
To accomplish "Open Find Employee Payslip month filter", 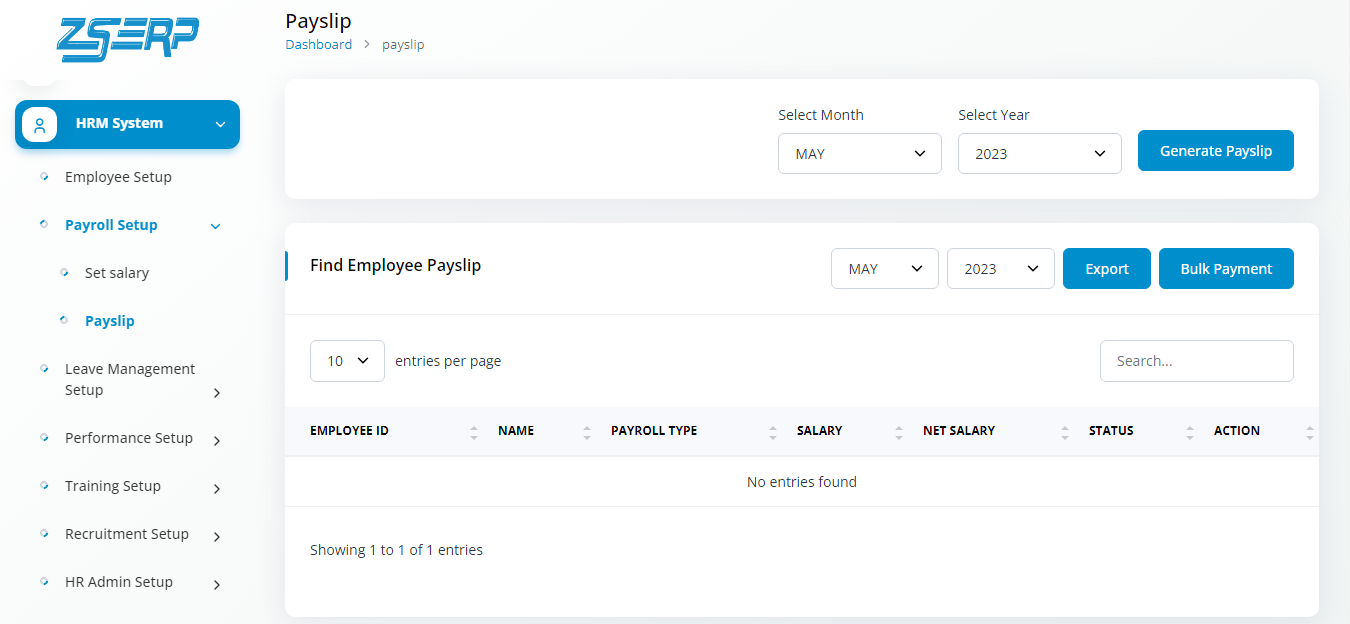I will [x=885, y=269].
